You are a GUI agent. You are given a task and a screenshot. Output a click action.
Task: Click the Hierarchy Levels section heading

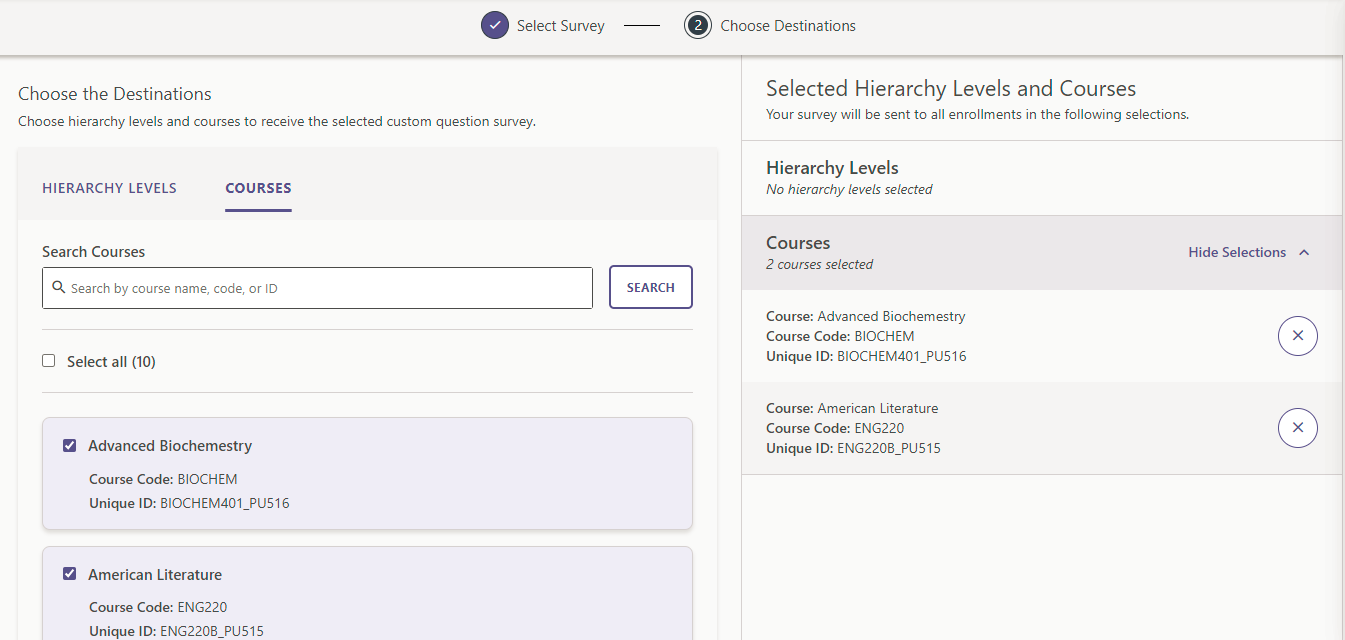[x=832, y=168]
